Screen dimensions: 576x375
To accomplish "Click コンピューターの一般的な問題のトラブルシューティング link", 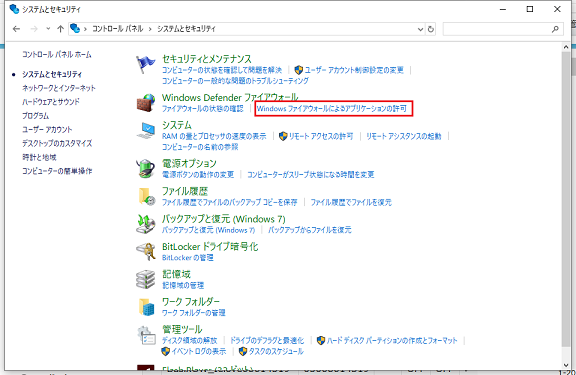I will [x=235, y=80].
